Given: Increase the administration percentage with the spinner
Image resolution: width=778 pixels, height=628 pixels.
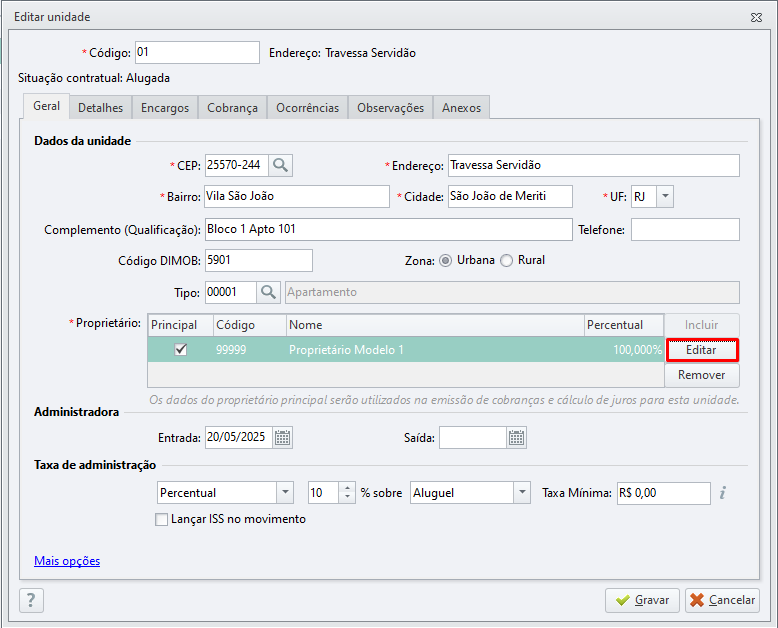Looking at the screenshot, I should 347,488.
